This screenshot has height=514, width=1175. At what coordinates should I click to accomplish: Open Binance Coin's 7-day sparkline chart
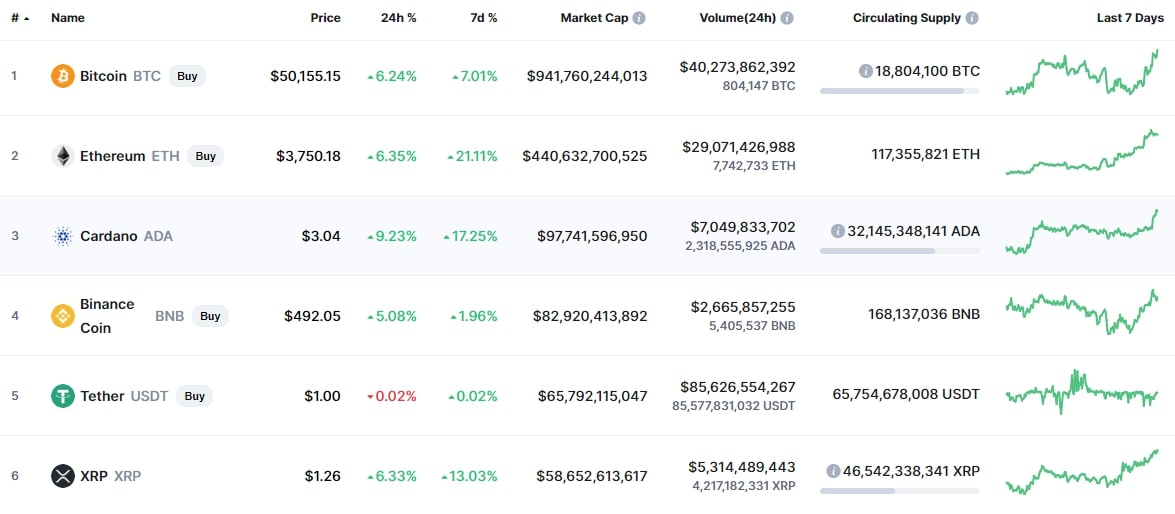point(1082,312)
